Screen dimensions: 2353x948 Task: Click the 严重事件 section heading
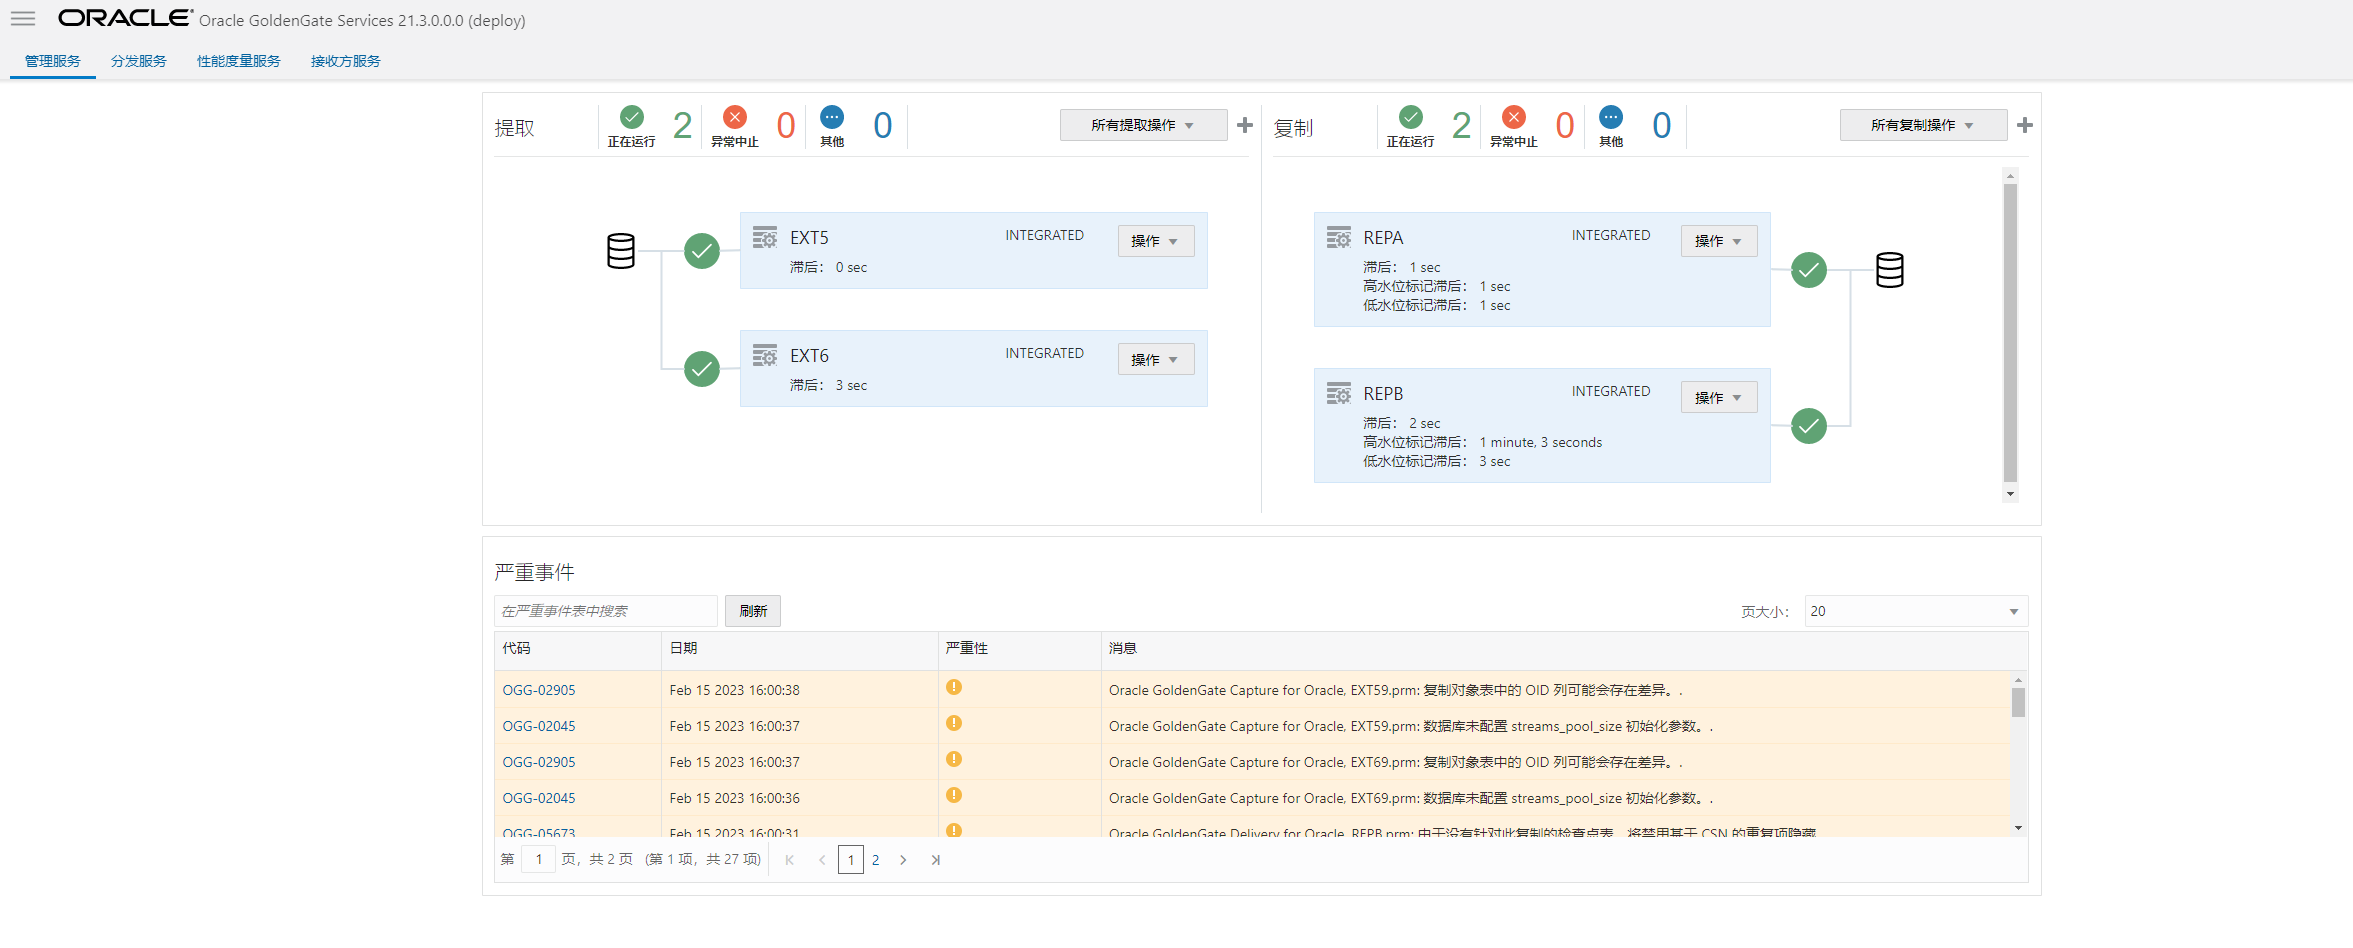535,572
